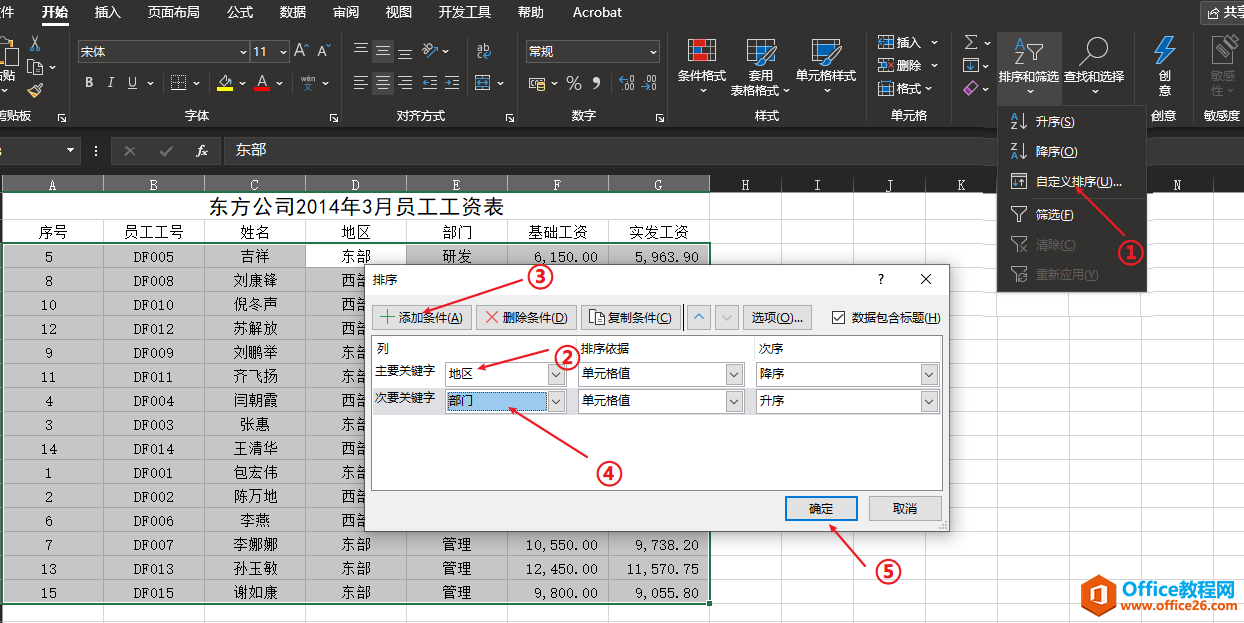Open the 次要关键字 column dropdown (部门)
Screen dimensions: 1244x623
[557, 401]
